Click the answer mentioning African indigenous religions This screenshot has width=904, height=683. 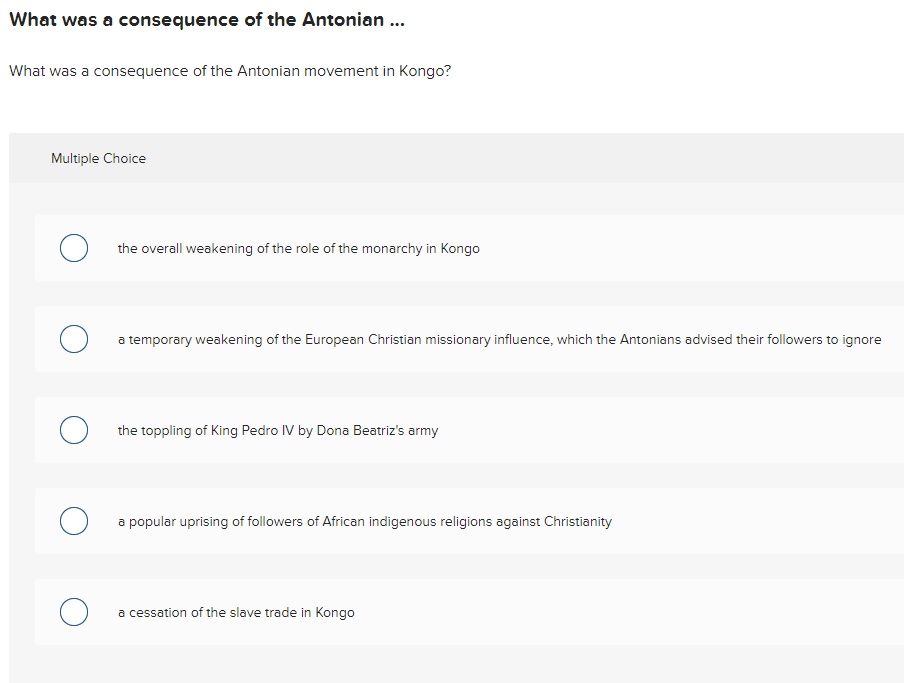point(365,521)
